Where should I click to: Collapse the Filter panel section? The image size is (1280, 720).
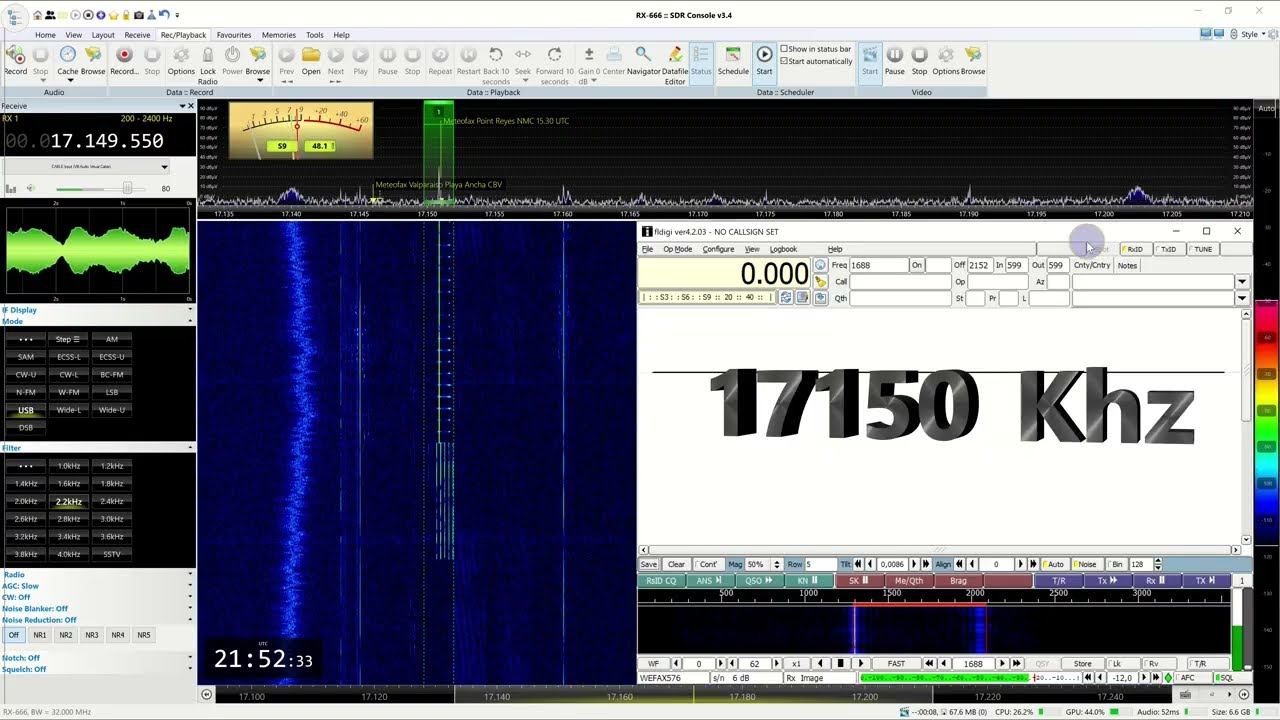190,448
